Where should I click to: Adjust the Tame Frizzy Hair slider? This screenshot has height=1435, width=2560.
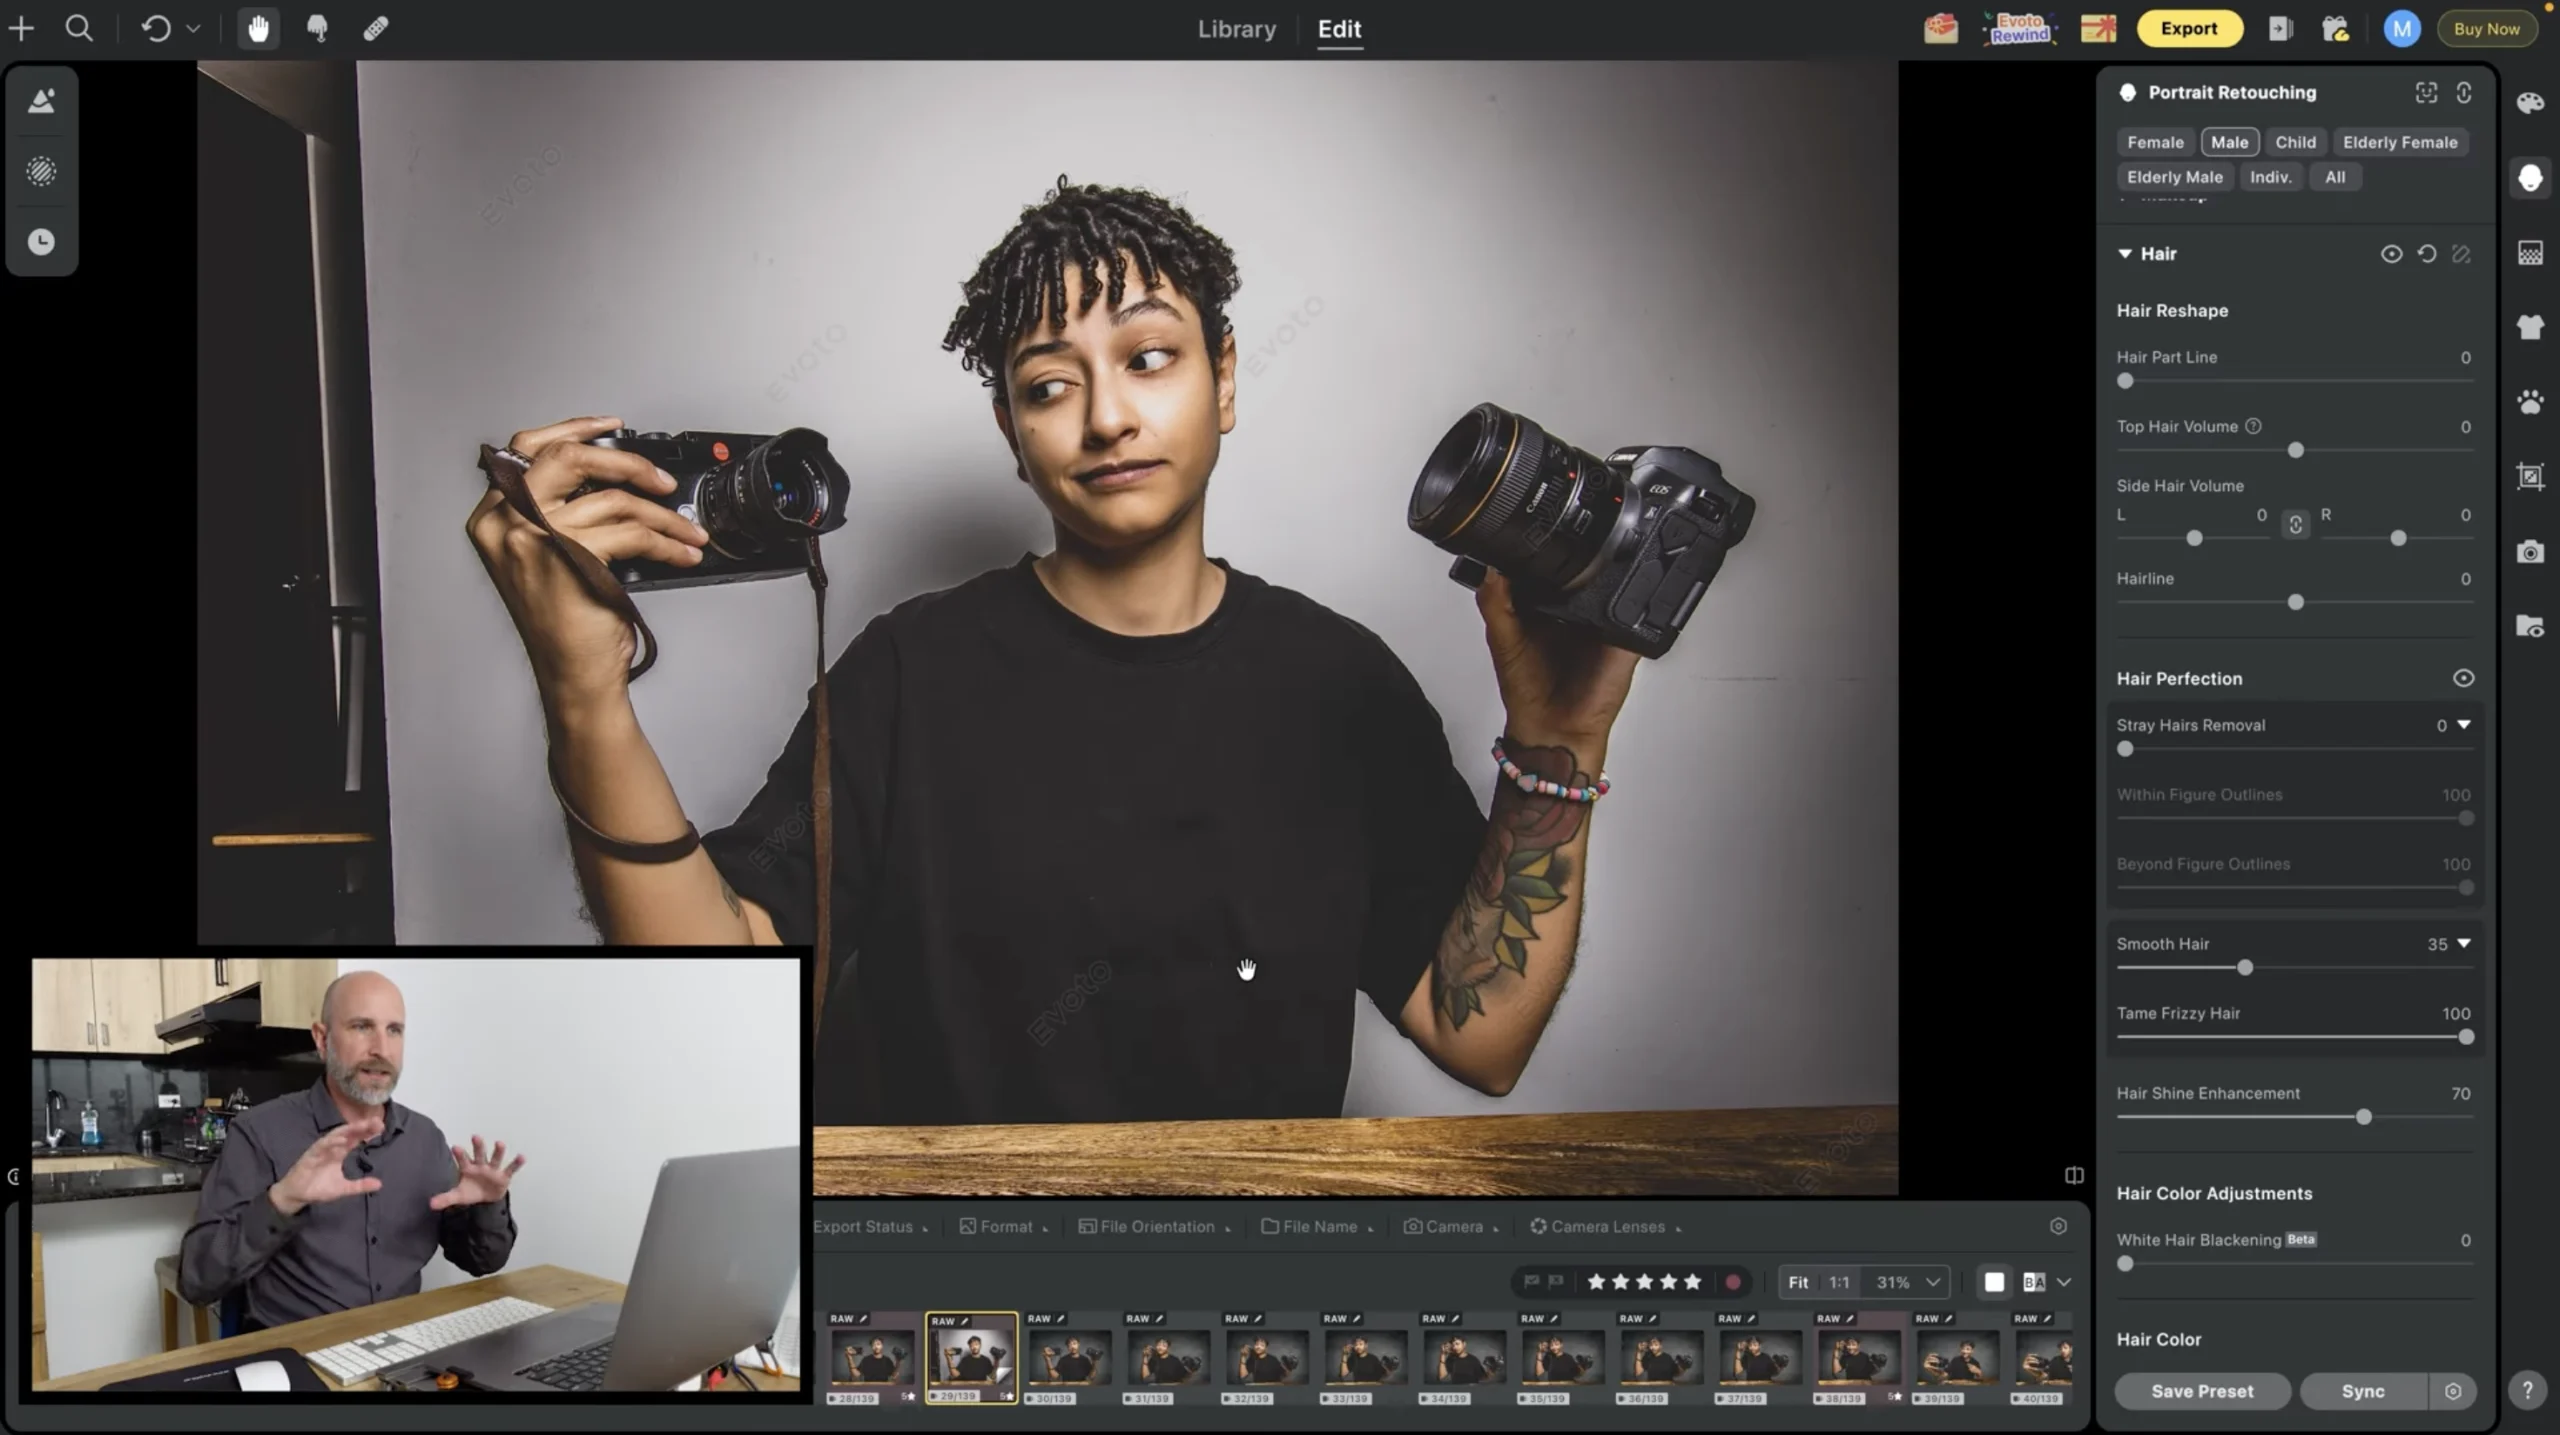tap(2295, 1037)
